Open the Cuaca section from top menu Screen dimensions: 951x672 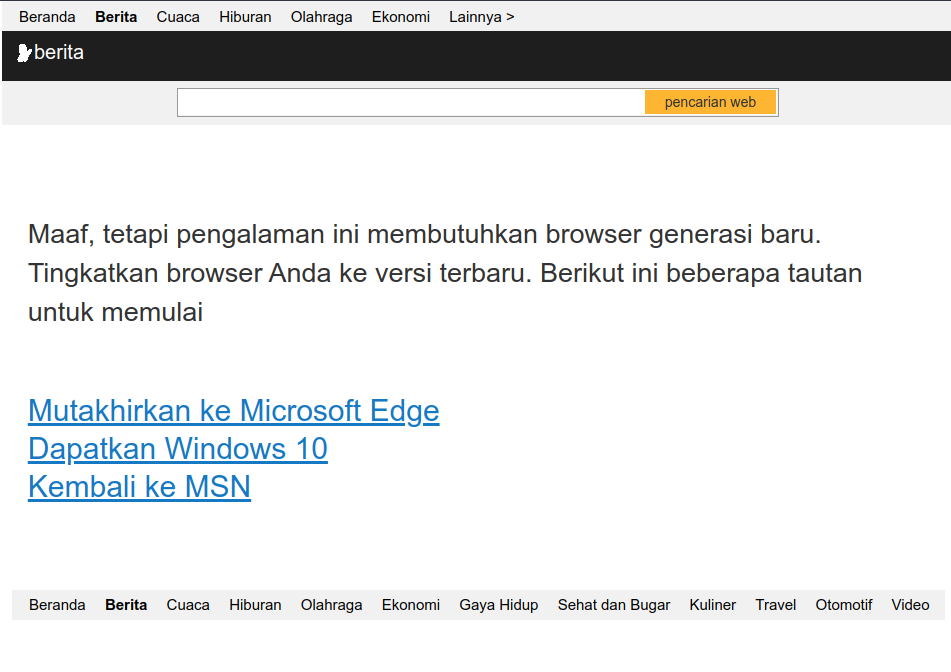(x=177, y=16)
